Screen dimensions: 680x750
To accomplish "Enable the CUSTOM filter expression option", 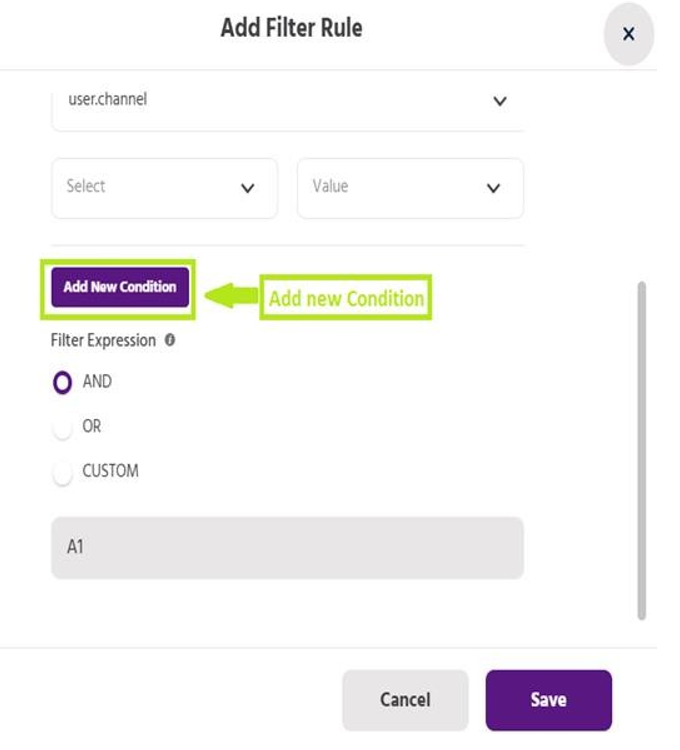I will pos(63,472).
